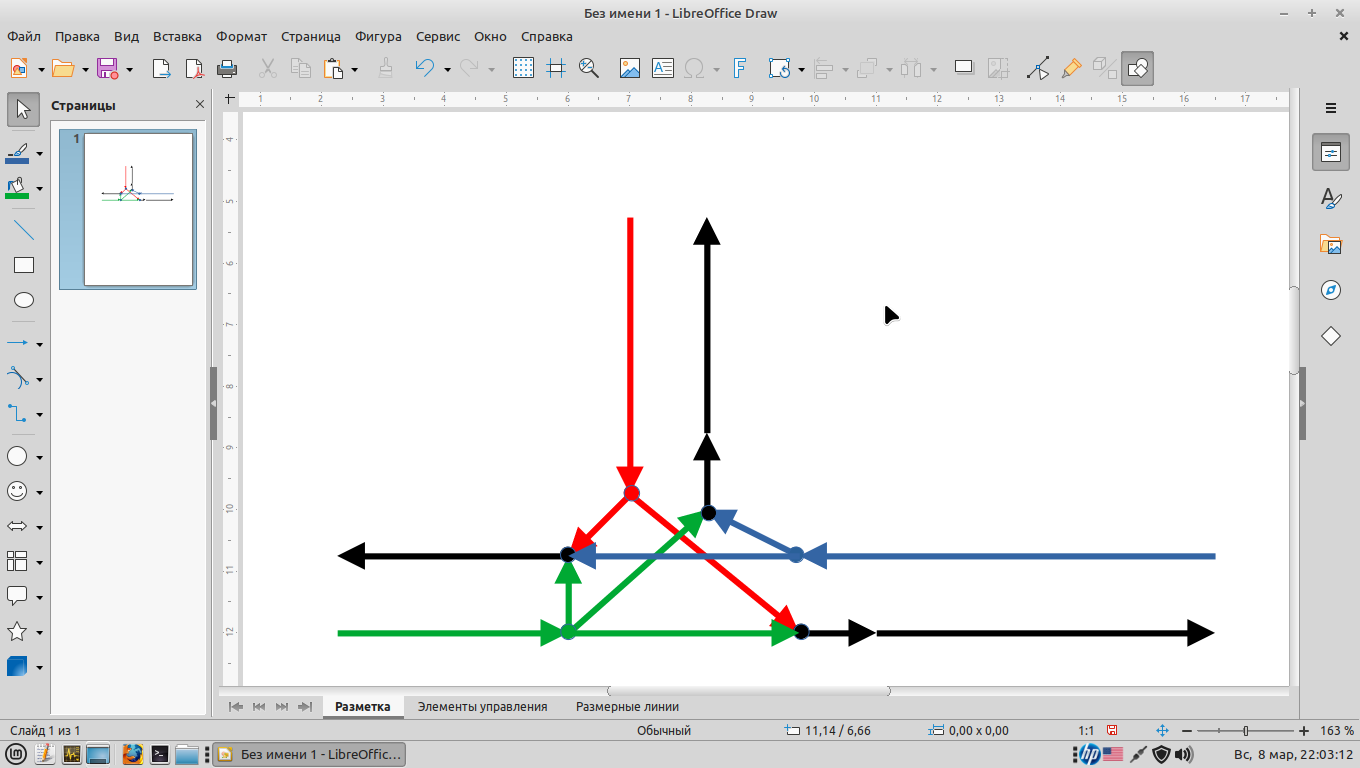Viewport: 1360px width, 768px height.
Task: Click the Insert Line tool
Action: tap(24, 229)
